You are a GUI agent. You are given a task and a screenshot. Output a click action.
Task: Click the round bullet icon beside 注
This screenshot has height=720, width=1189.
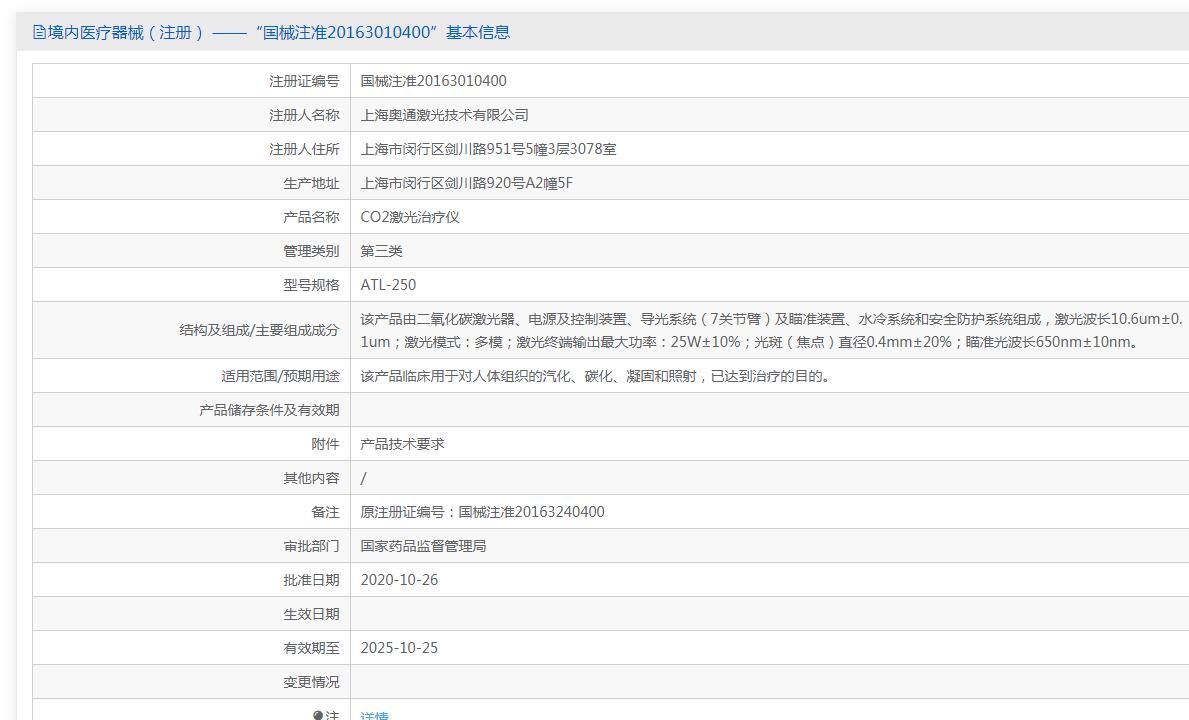(318, 715)
